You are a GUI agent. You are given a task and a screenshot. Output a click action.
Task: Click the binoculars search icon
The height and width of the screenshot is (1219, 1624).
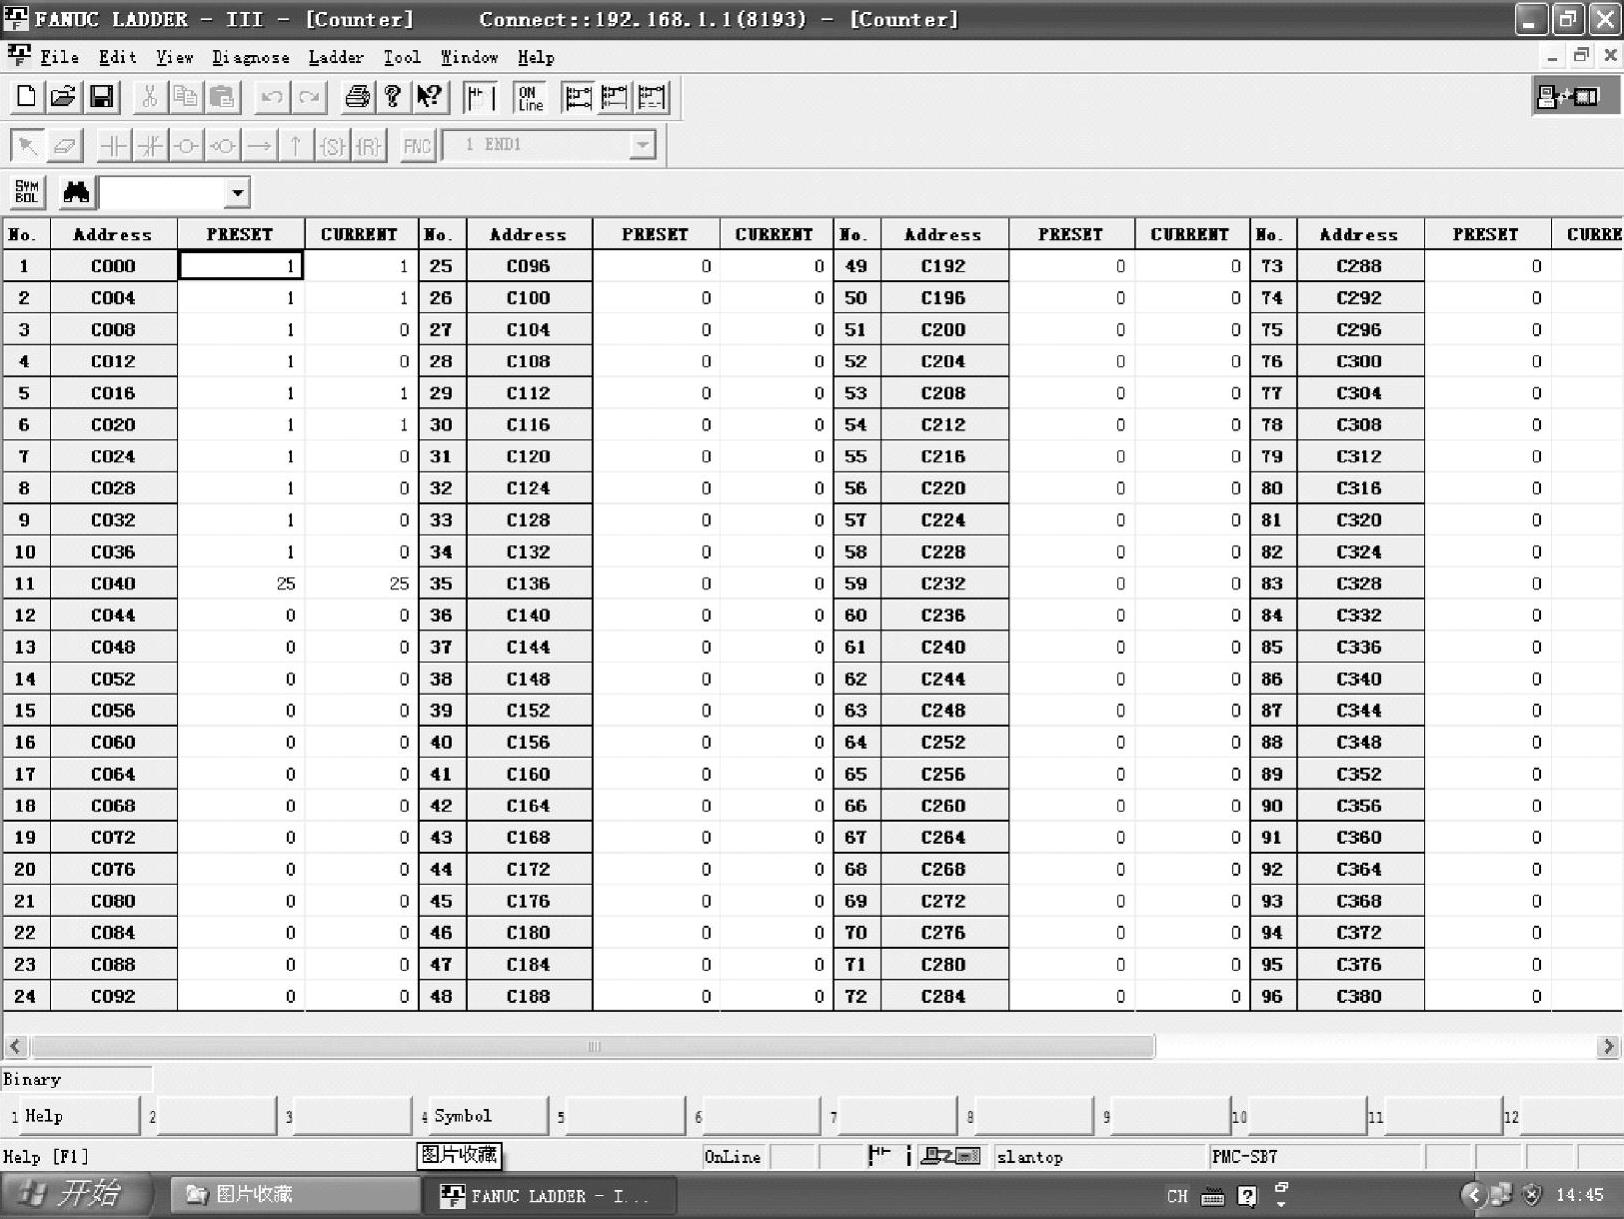pos(76,192)
